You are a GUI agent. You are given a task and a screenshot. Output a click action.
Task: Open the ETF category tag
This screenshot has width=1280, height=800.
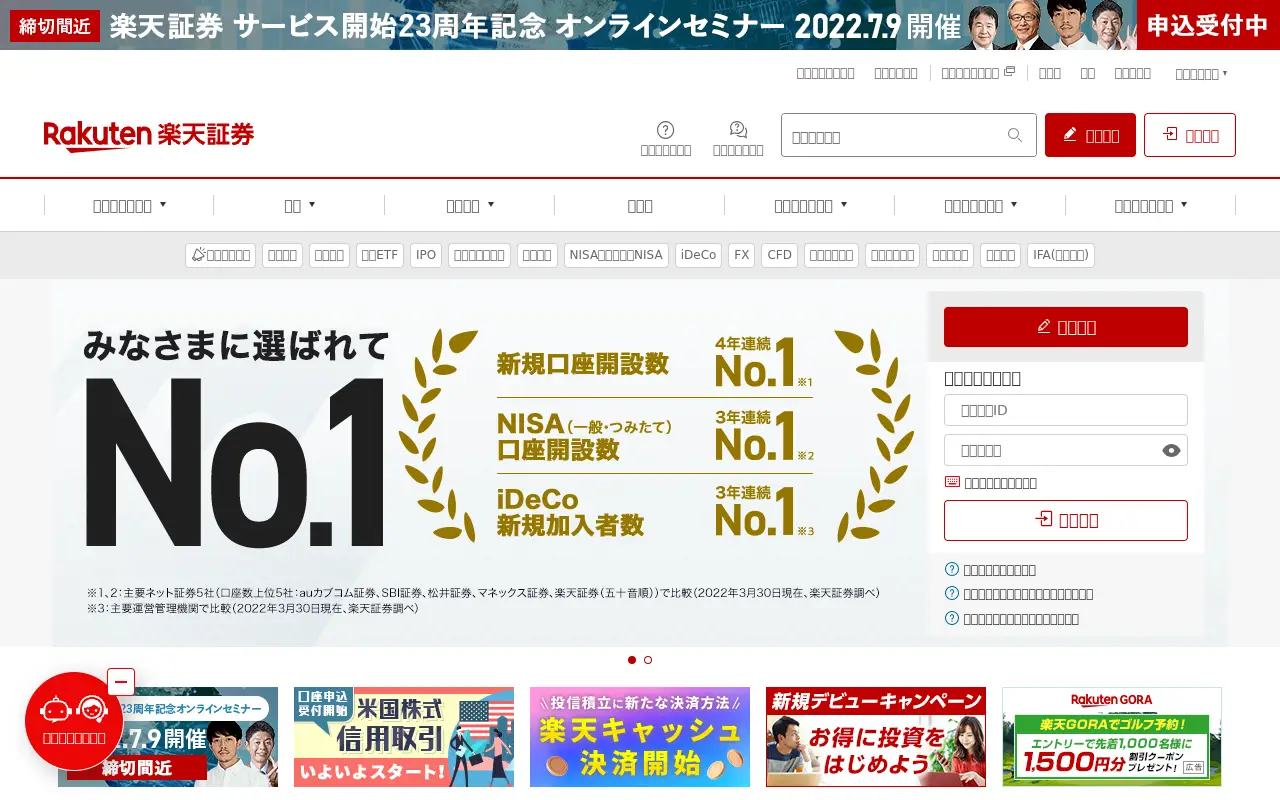(380, 255)
